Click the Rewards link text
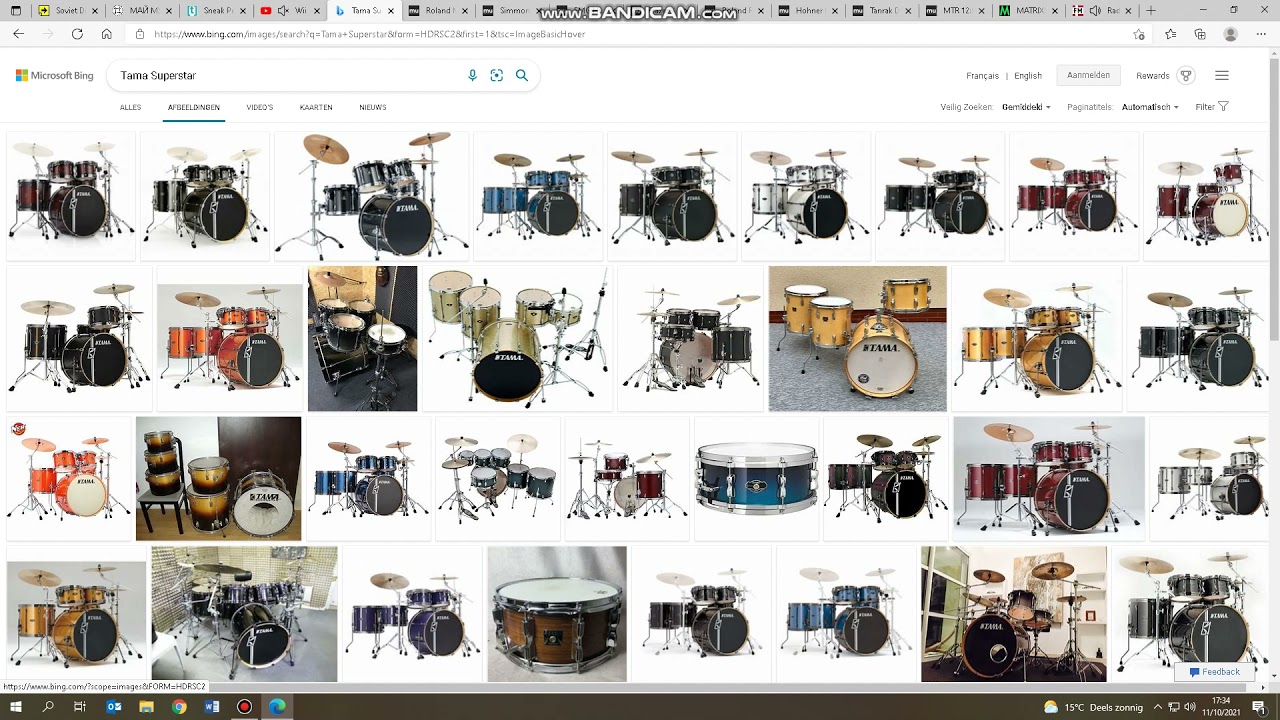 click(x=1152, y=75)
